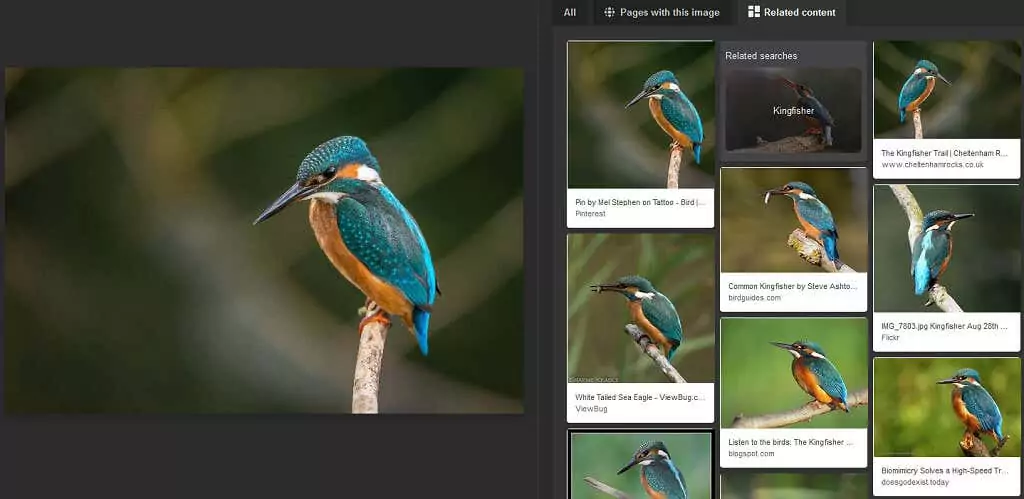Click the large kingfisher main image

264,240
